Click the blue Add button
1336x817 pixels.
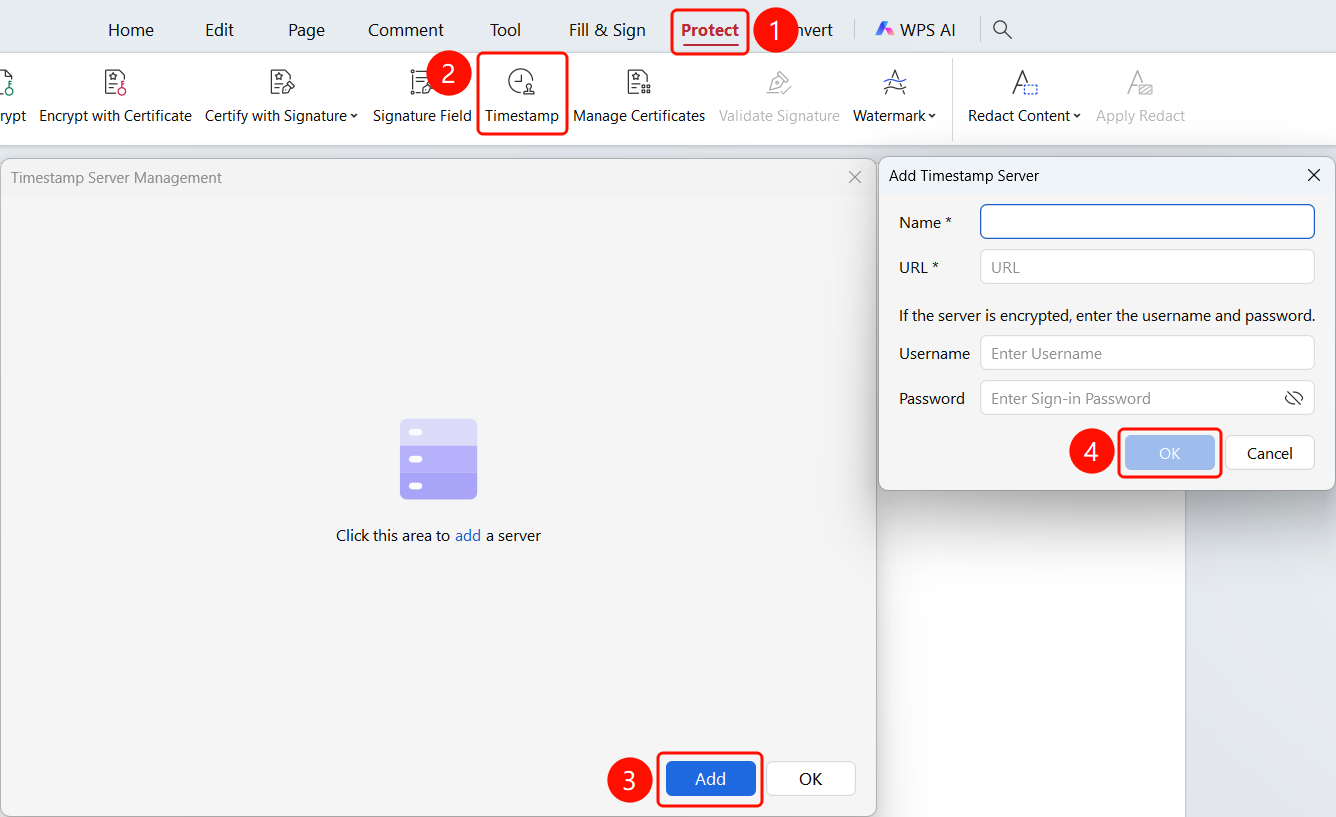711,779
